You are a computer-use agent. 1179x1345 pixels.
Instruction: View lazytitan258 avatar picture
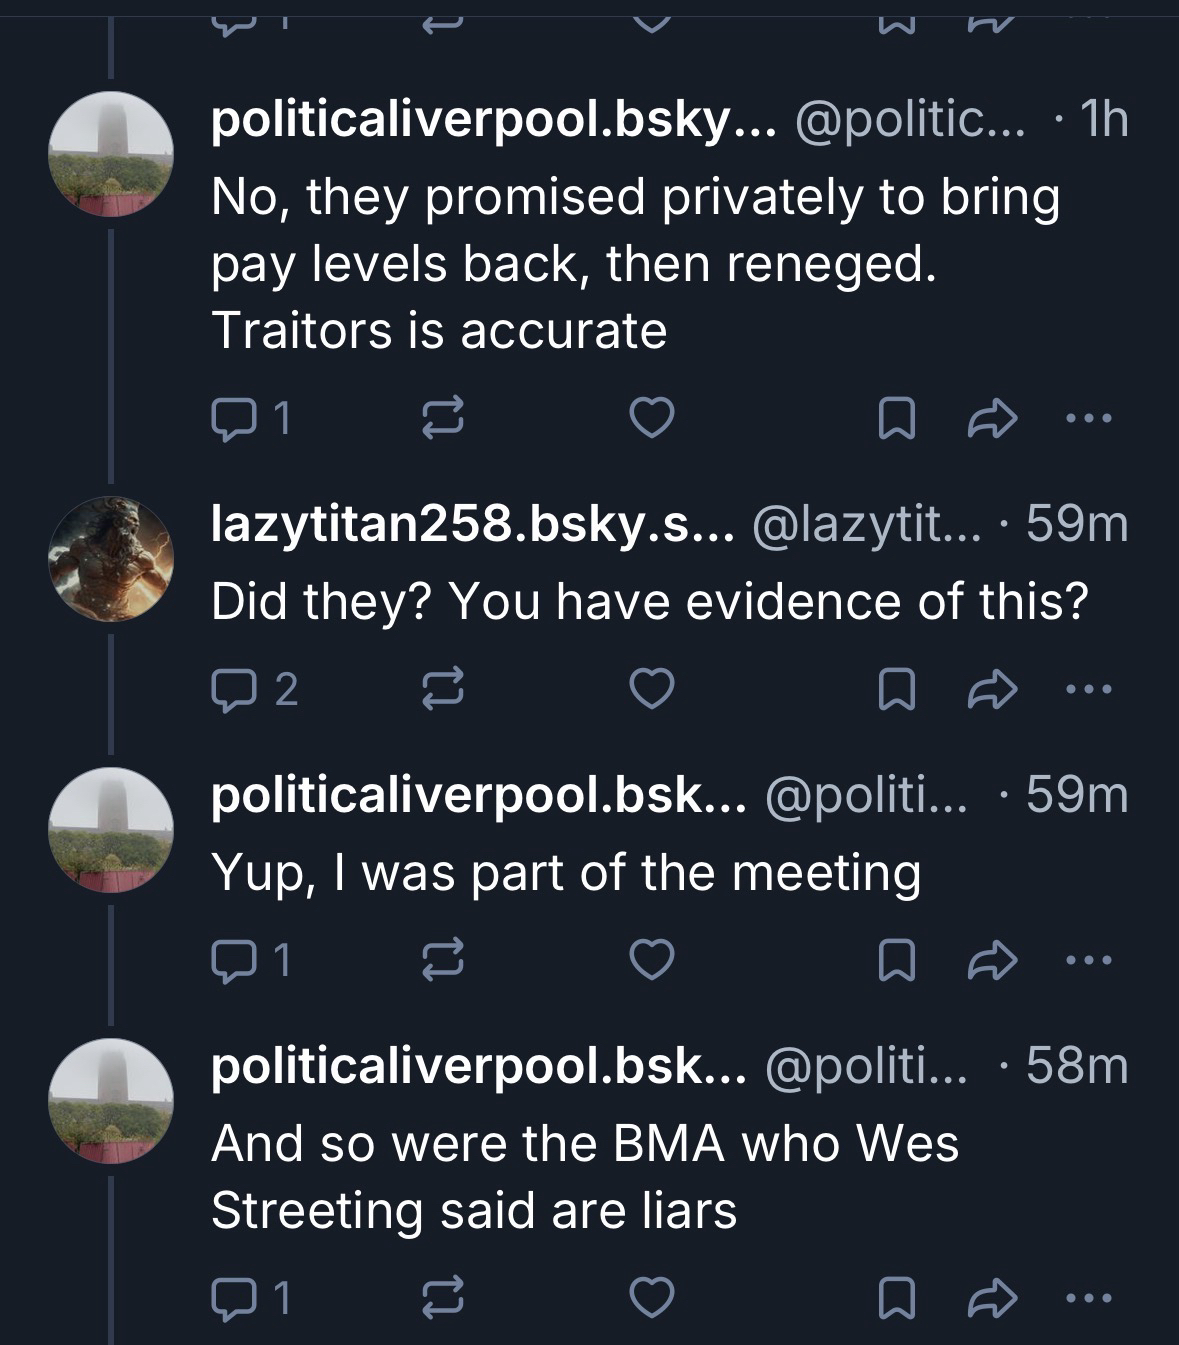tap(112, 558)
